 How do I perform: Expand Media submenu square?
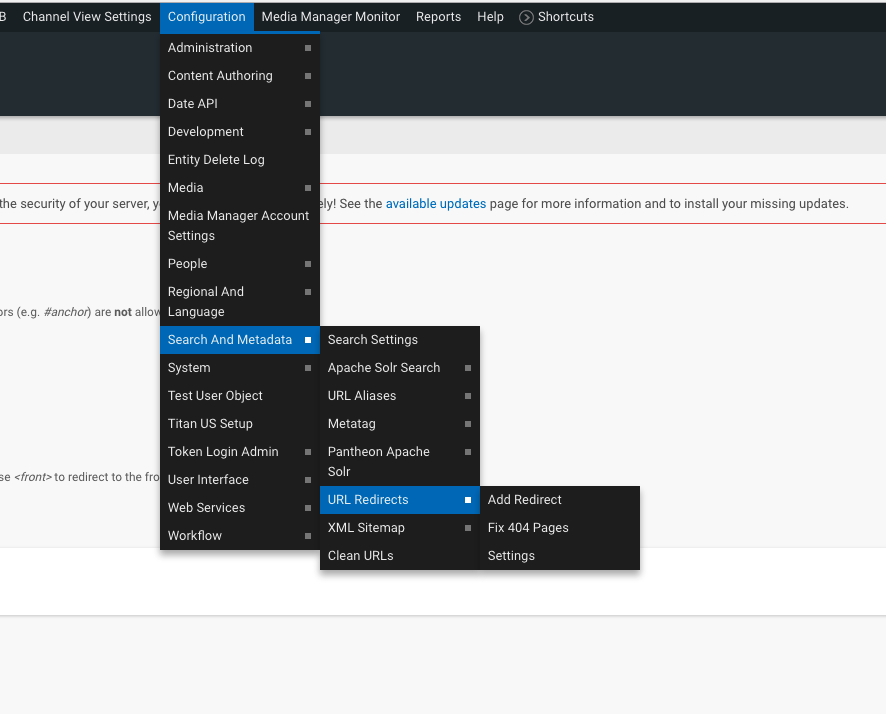click(308, 188)
